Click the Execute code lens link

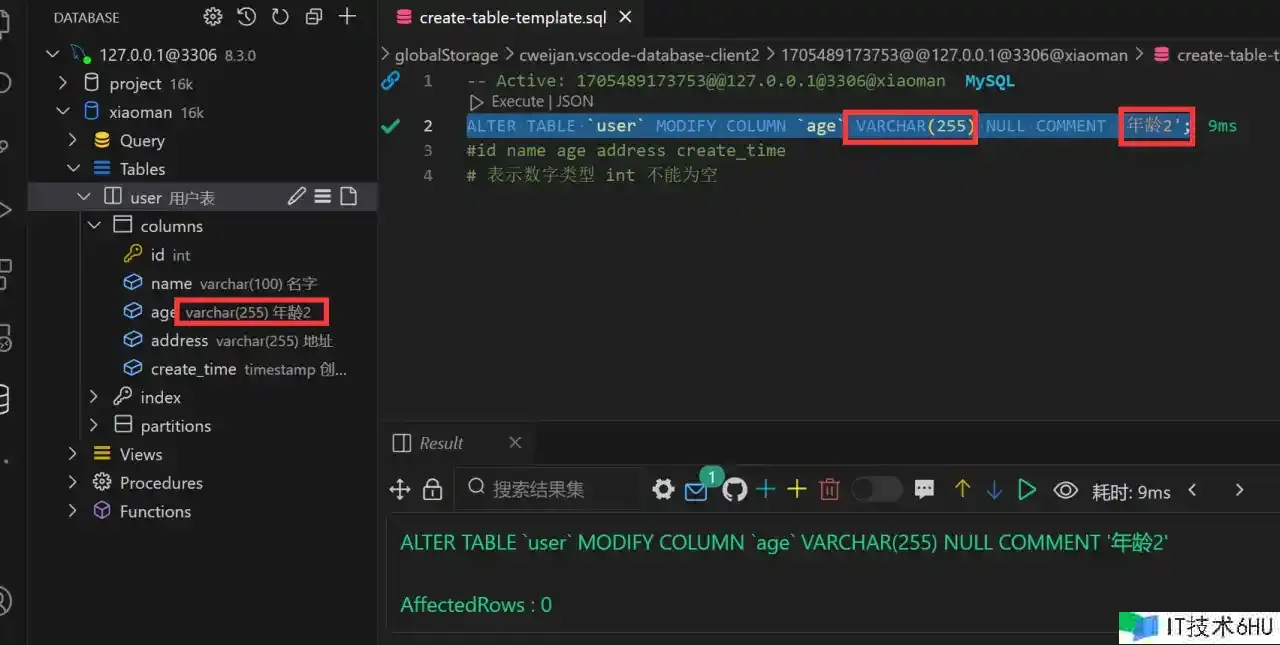coord(517,101)
